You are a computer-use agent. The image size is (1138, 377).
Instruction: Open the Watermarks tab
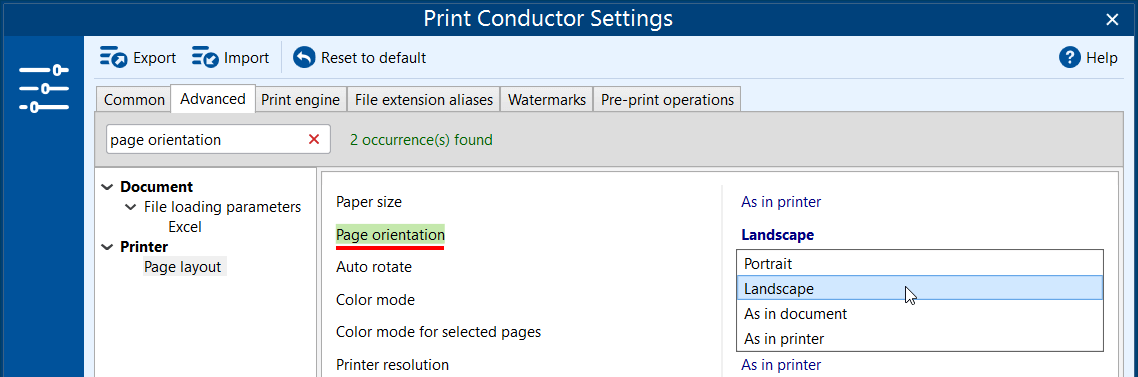tap(547, 100)
